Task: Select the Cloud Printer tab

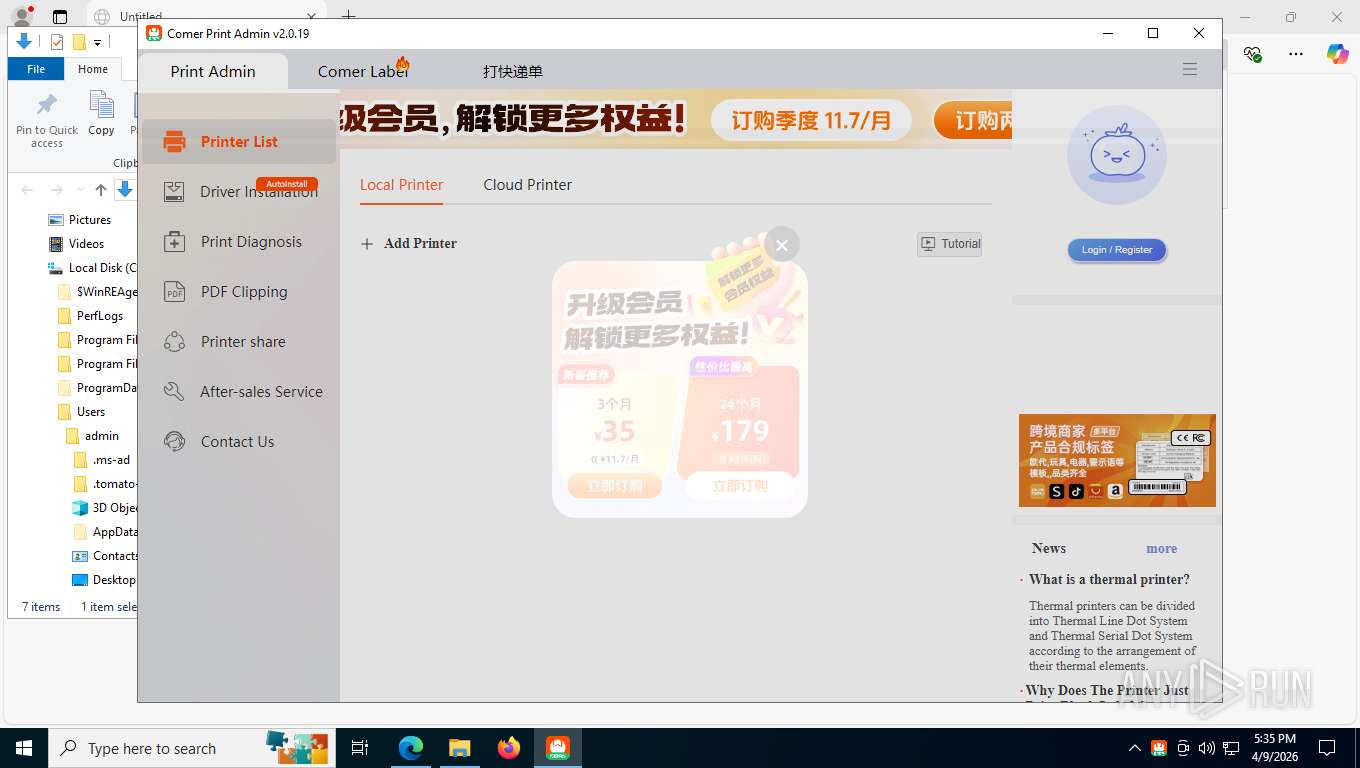Action: pos(527,184)
